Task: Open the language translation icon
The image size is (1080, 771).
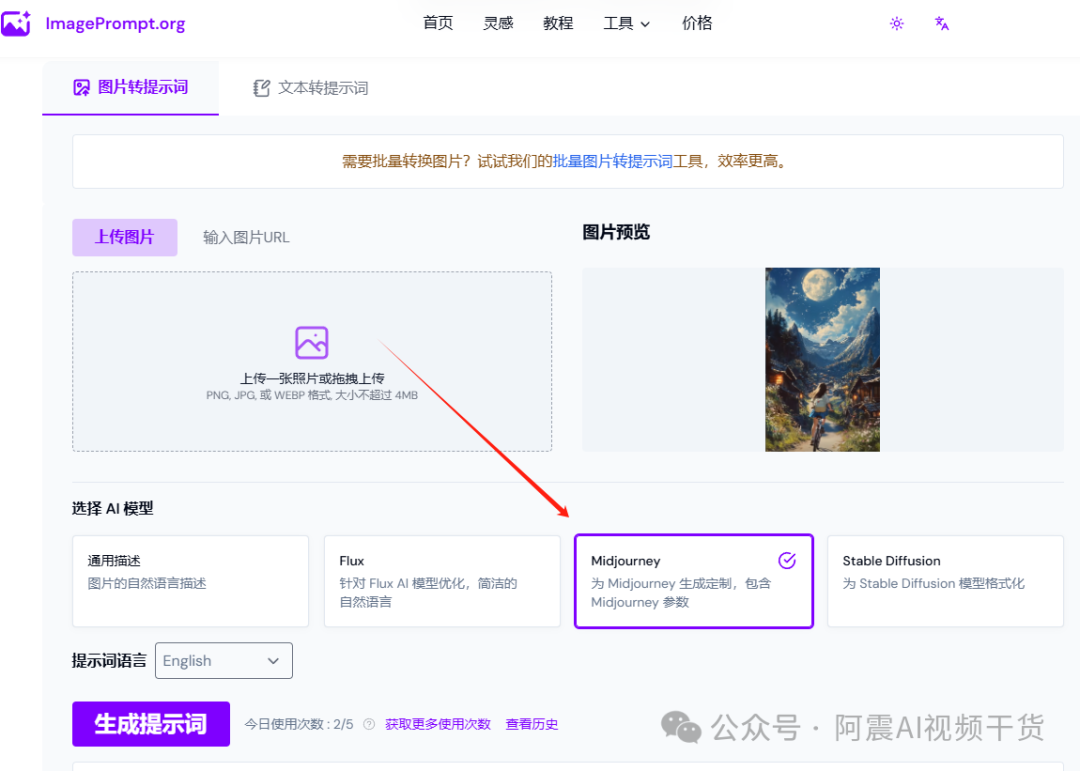Action: [941, 23]
